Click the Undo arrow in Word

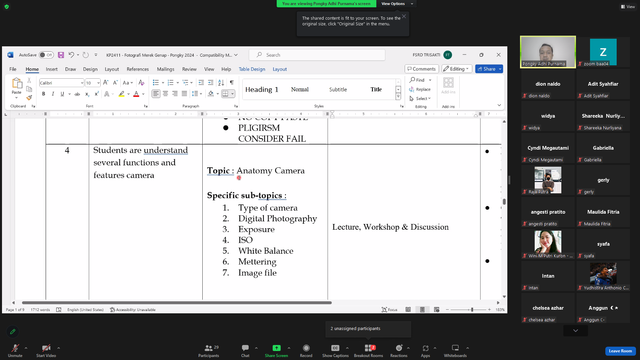[x=71, y=55]
